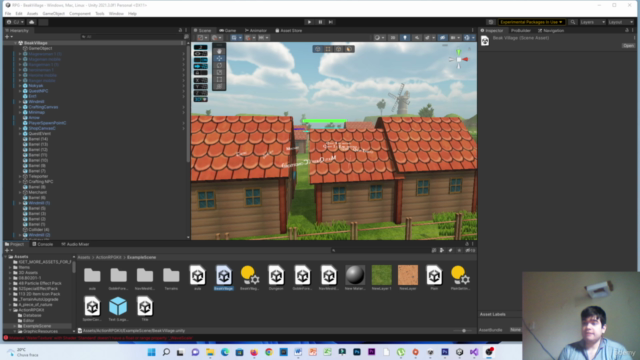Lock the Inspector panel with padlock icon
Viewport: 640px width, 360px height.
627,30
